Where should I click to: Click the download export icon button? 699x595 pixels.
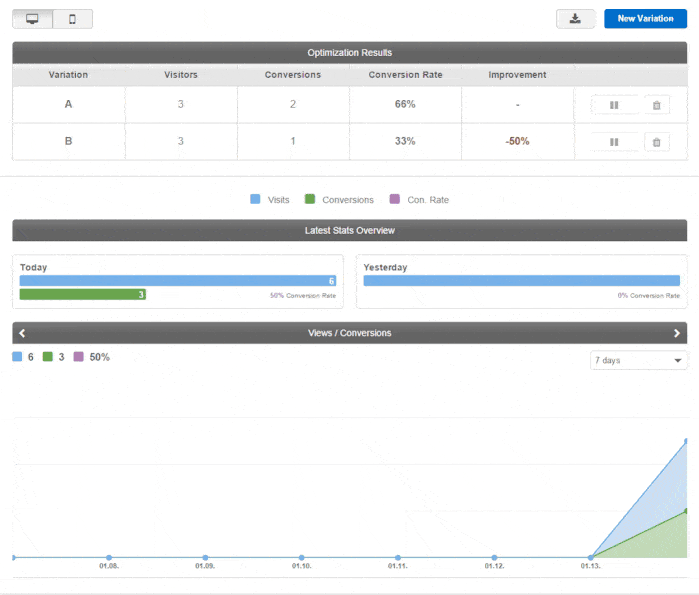coord(575,19)
